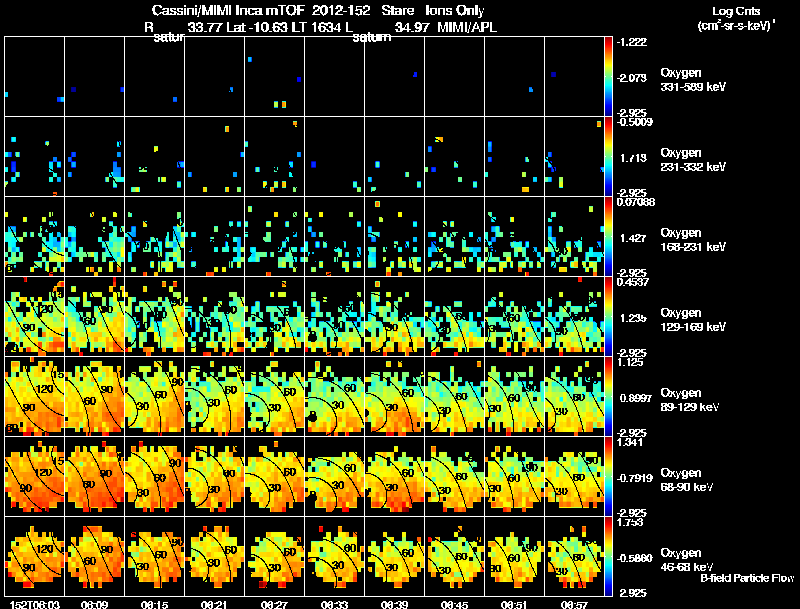Choose the Oxygen 168-231 keV panel at 06:21
Image resolution: width=800 pixels, height=609 pixels.
(x=215, y=237)
